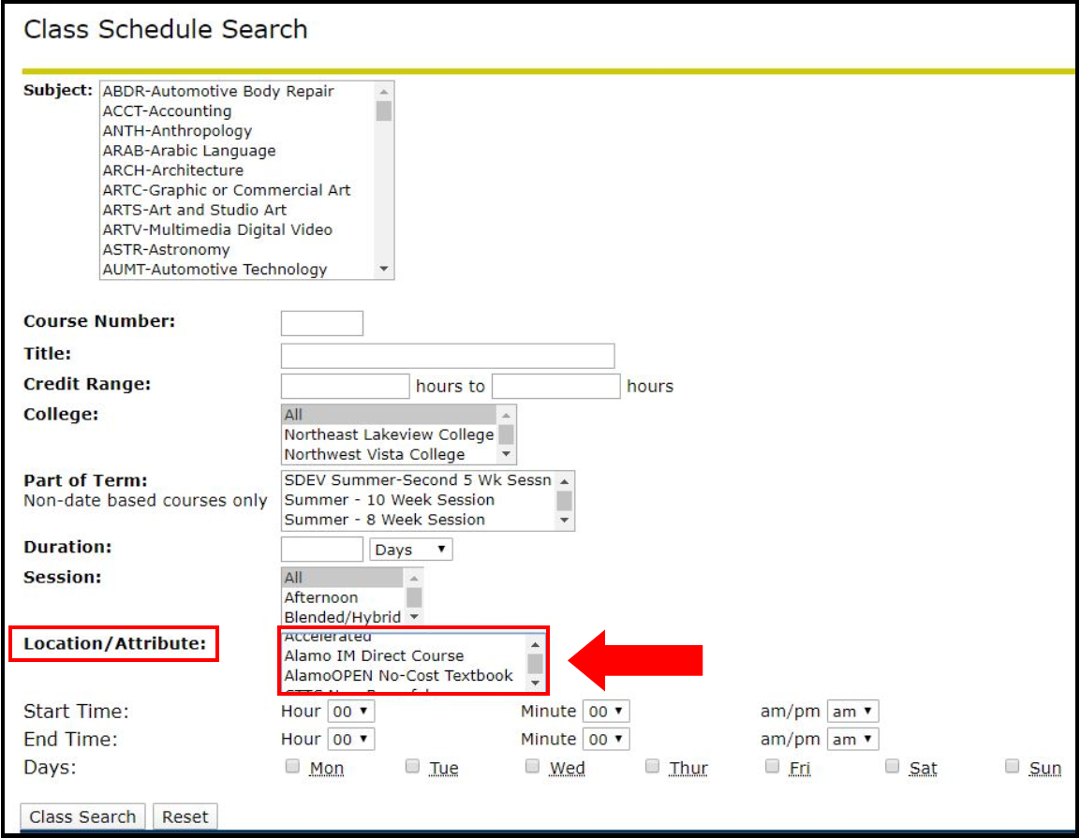The width and height of the screenshot is (1080, 838).
Task: Open the Duration units dropdown showing Days
Action: 410,549
